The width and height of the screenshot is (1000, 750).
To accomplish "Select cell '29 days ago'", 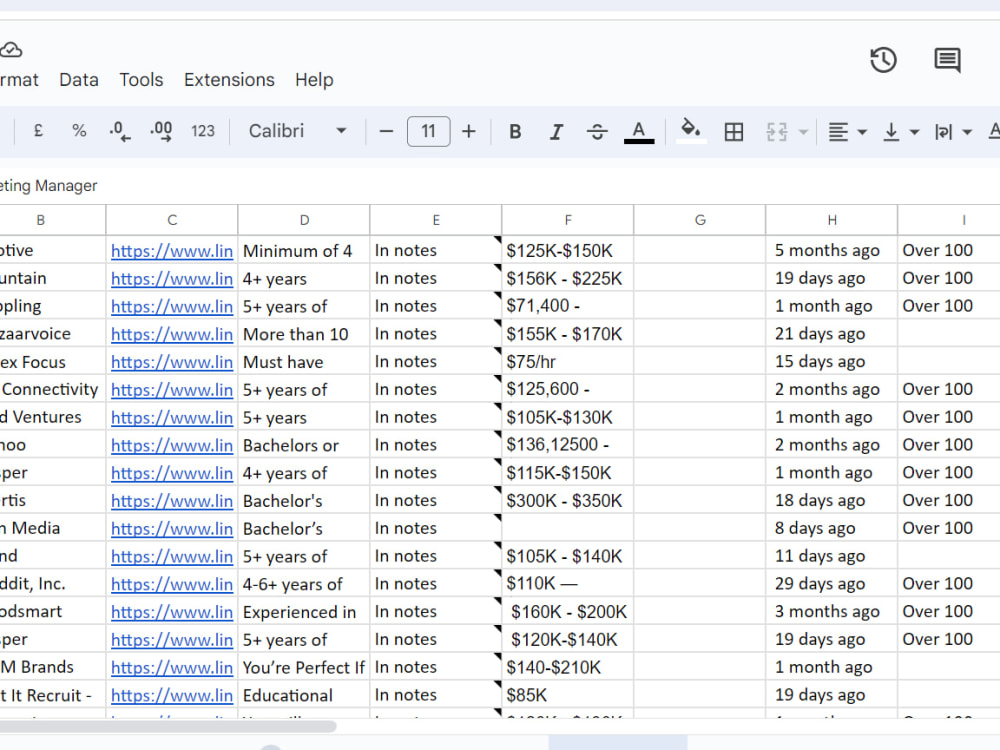I will (832, 584).
